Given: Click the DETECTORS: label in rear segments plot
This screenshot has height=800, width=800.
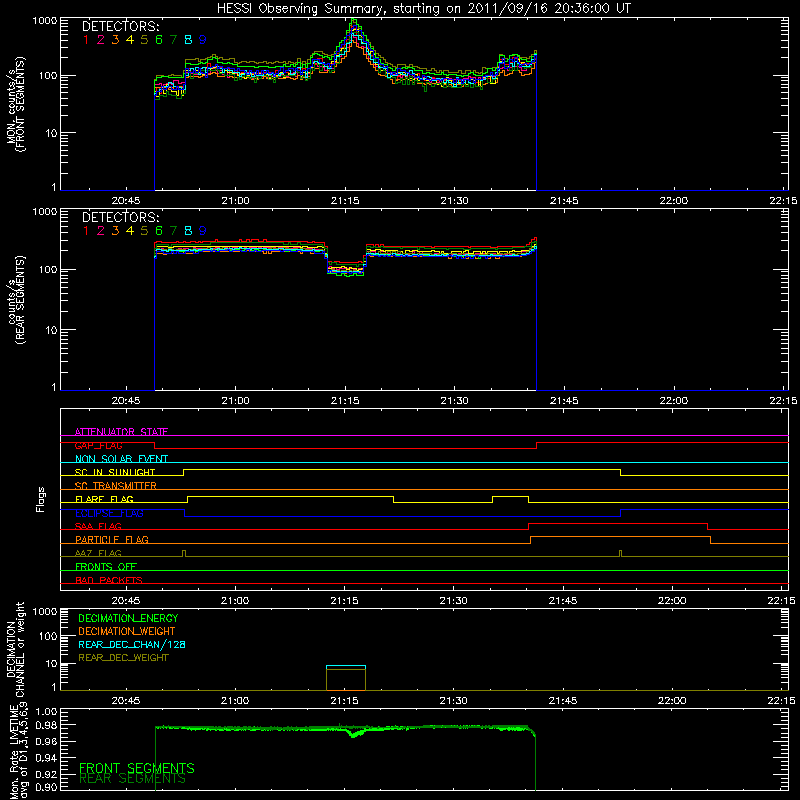Looking at the screenshot, I should pos(120,217).
